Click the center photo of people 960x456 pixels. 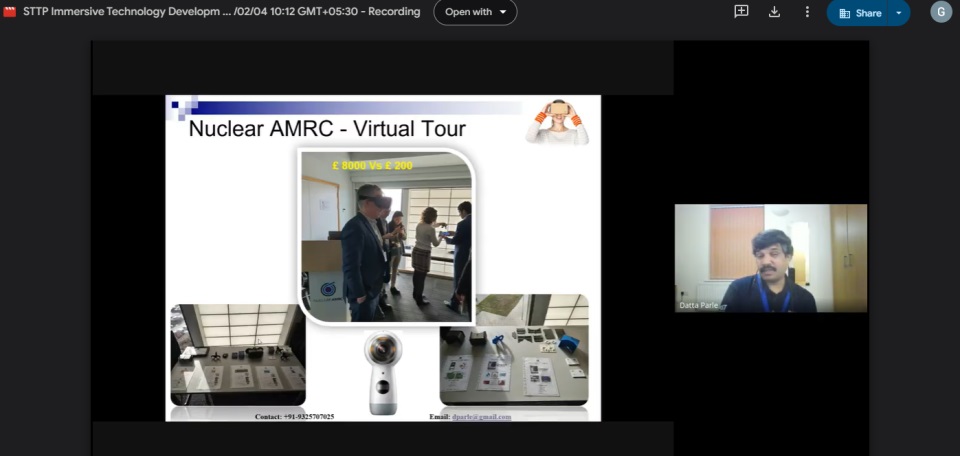click(386, 237)
